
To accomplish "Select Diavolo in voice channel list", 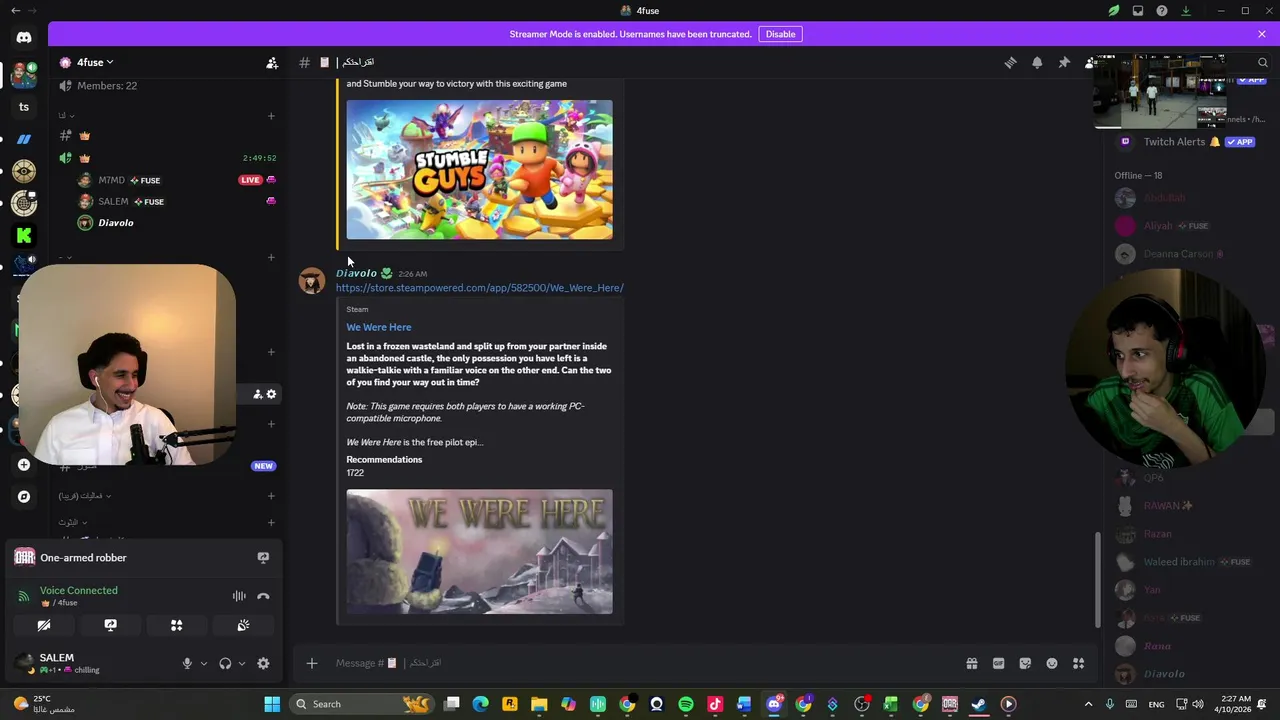I will point(116,223).
